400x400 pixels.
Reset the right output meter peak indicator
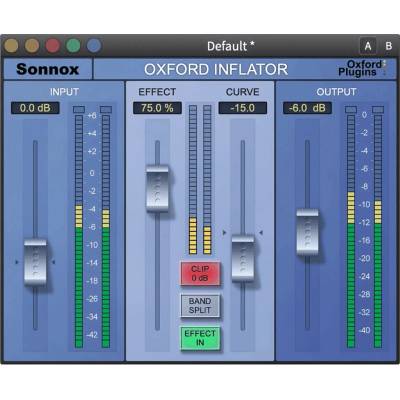pyautogui.click(x=378, y=109)
